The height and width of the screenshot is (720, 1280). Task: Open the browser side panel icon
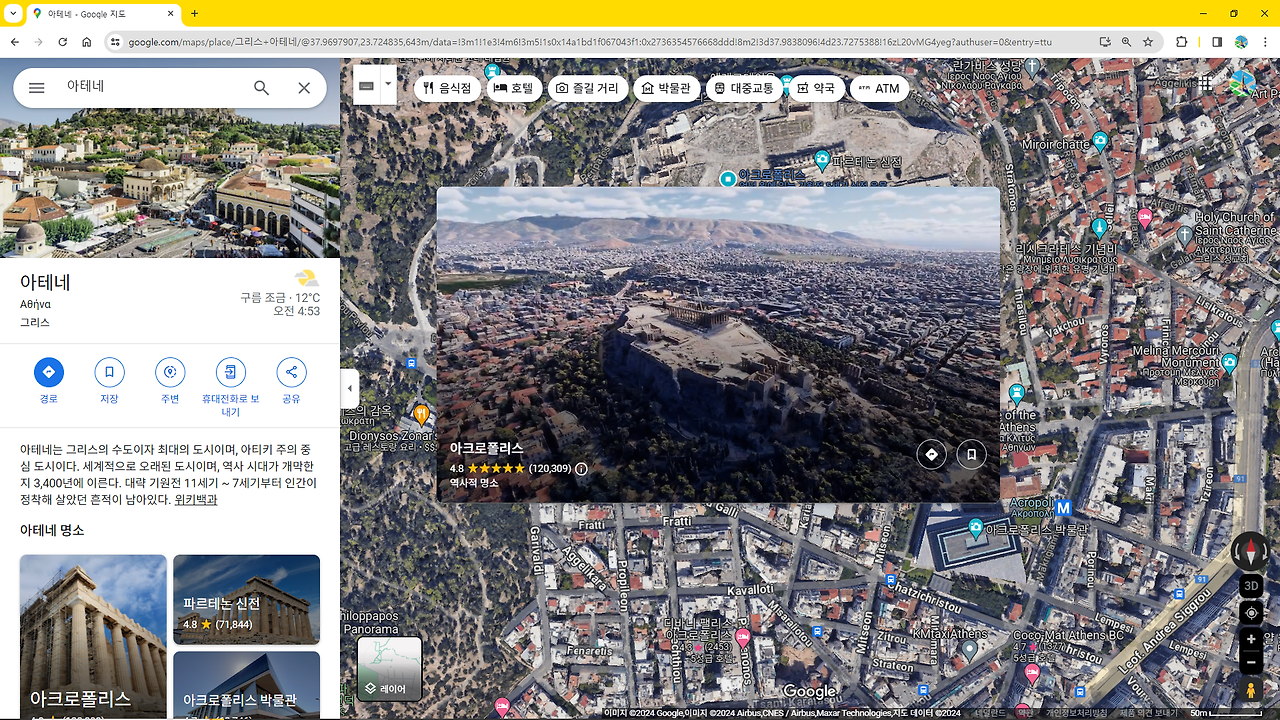click(x=1217, y=42)
